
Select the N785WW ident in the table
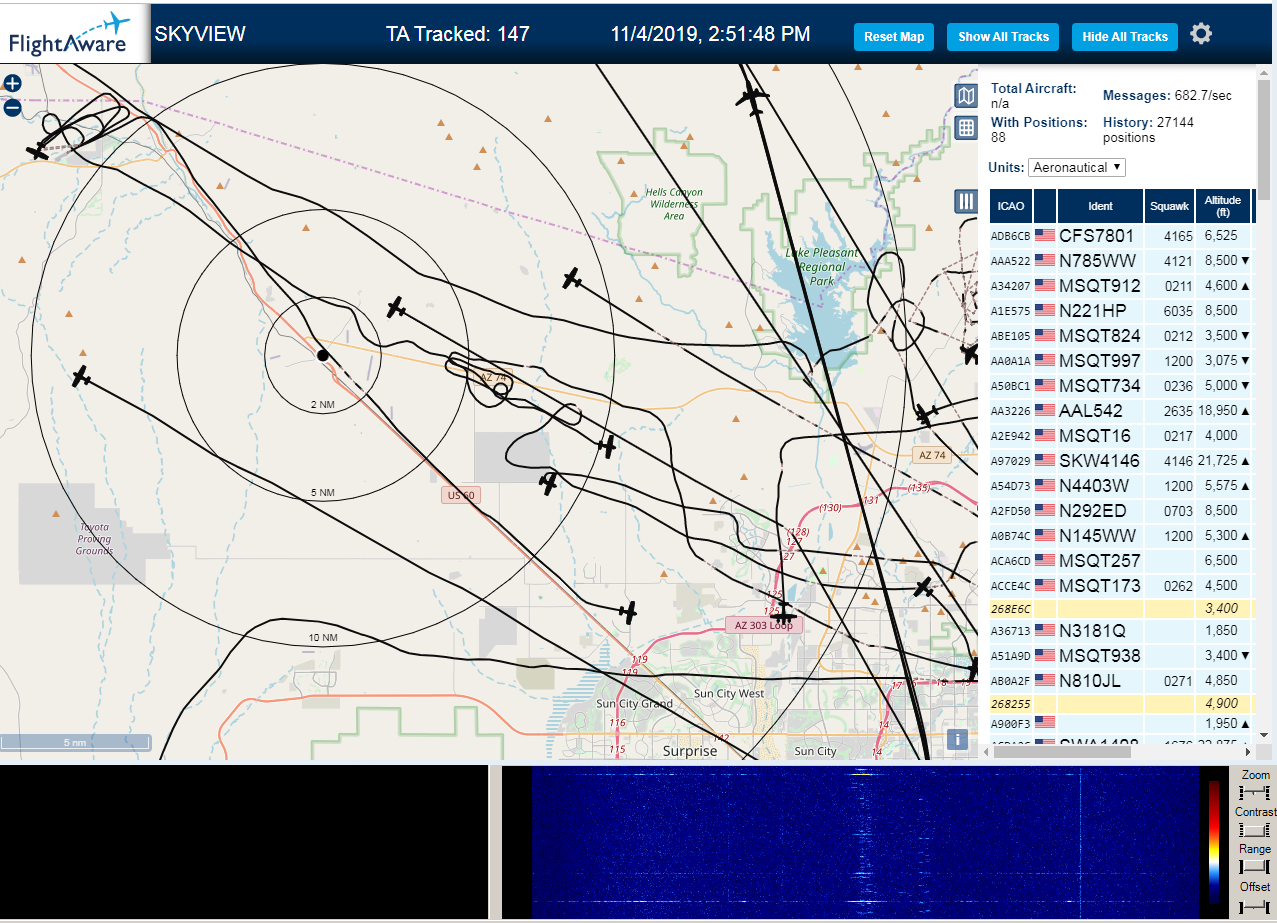coord(1097,261)
